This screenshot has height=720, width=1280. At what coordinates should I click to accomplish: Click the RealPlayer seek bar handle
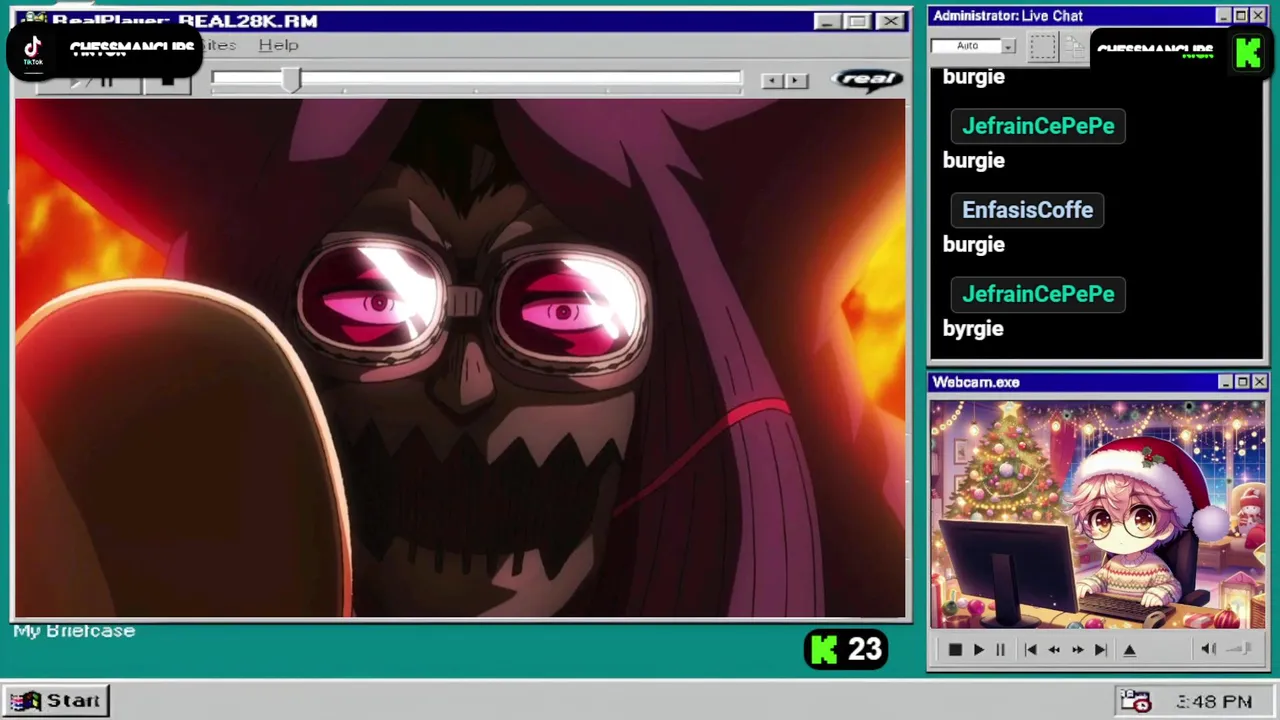pos(291,81)
